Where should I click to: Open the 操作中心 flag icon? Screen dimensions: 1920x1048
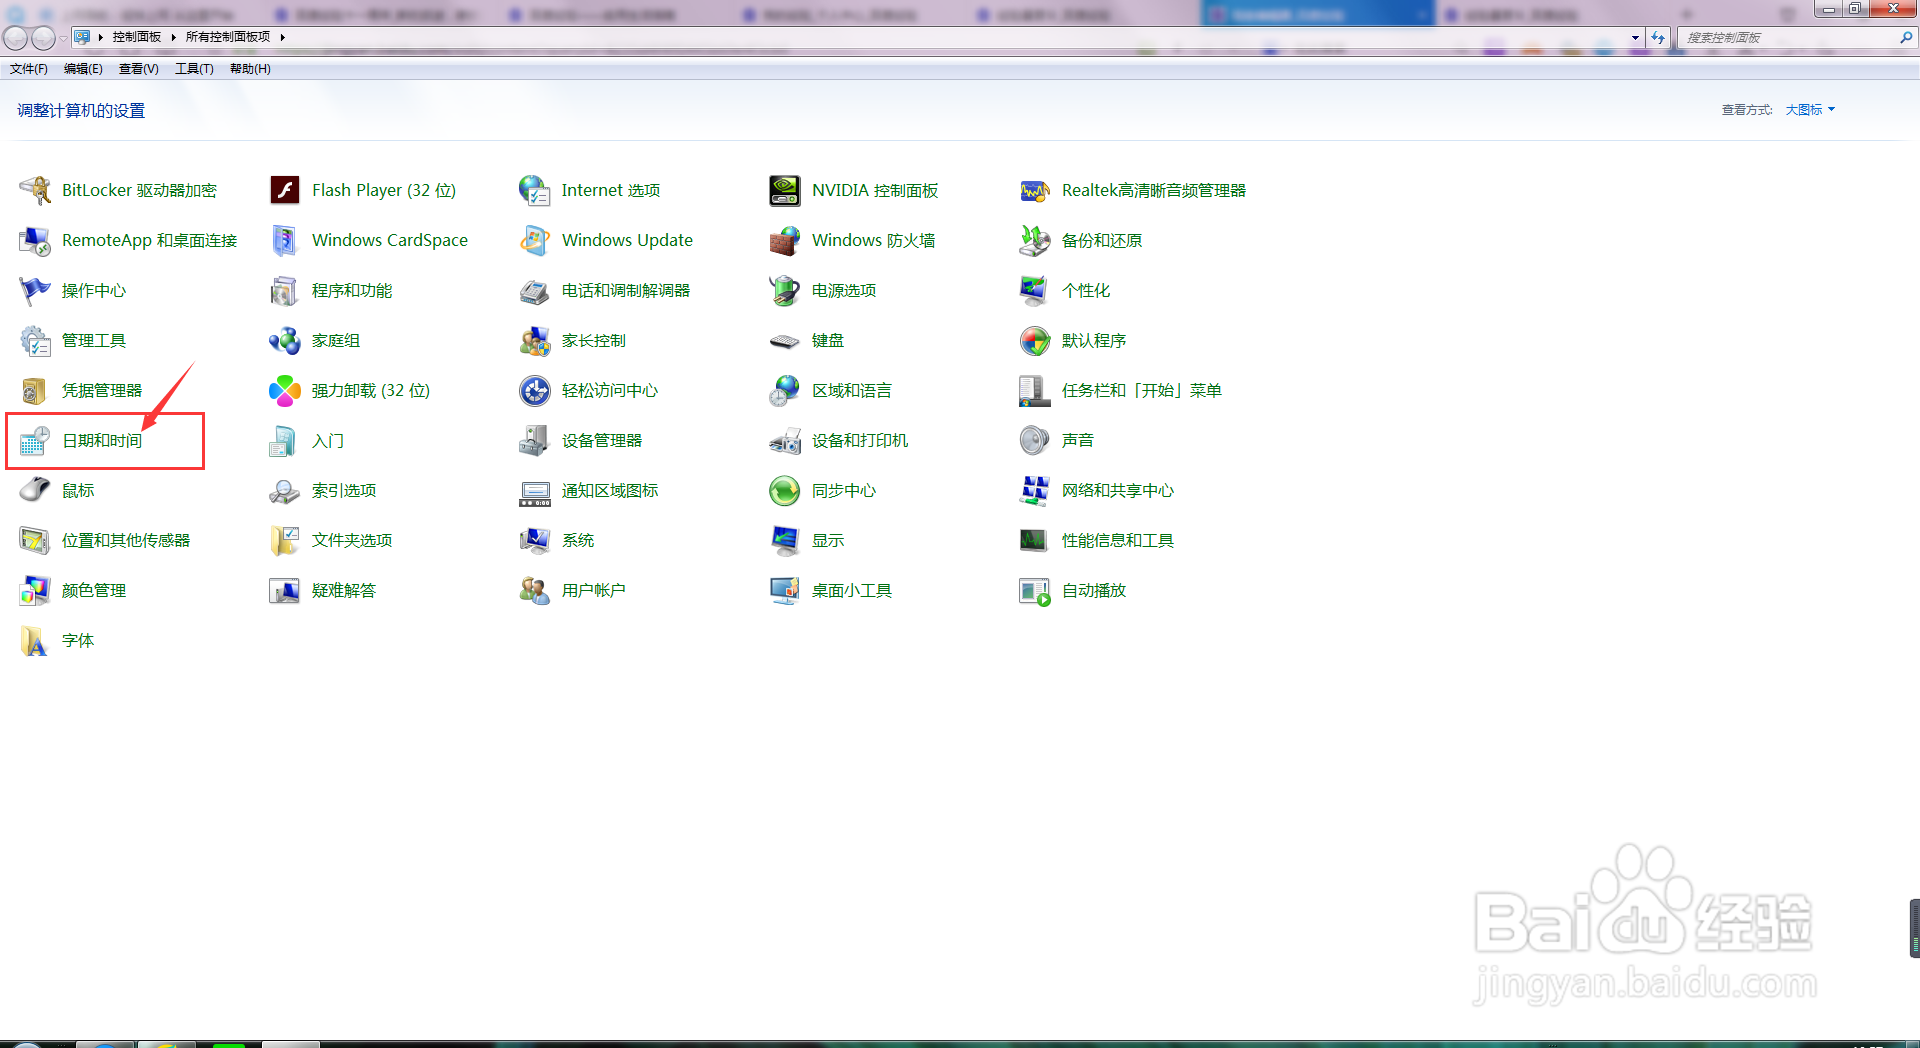[x=35, y=290]
